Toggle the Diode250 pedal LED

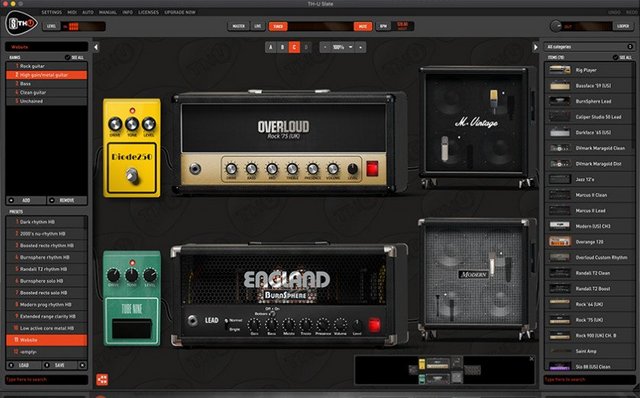(x=132, y=110)
